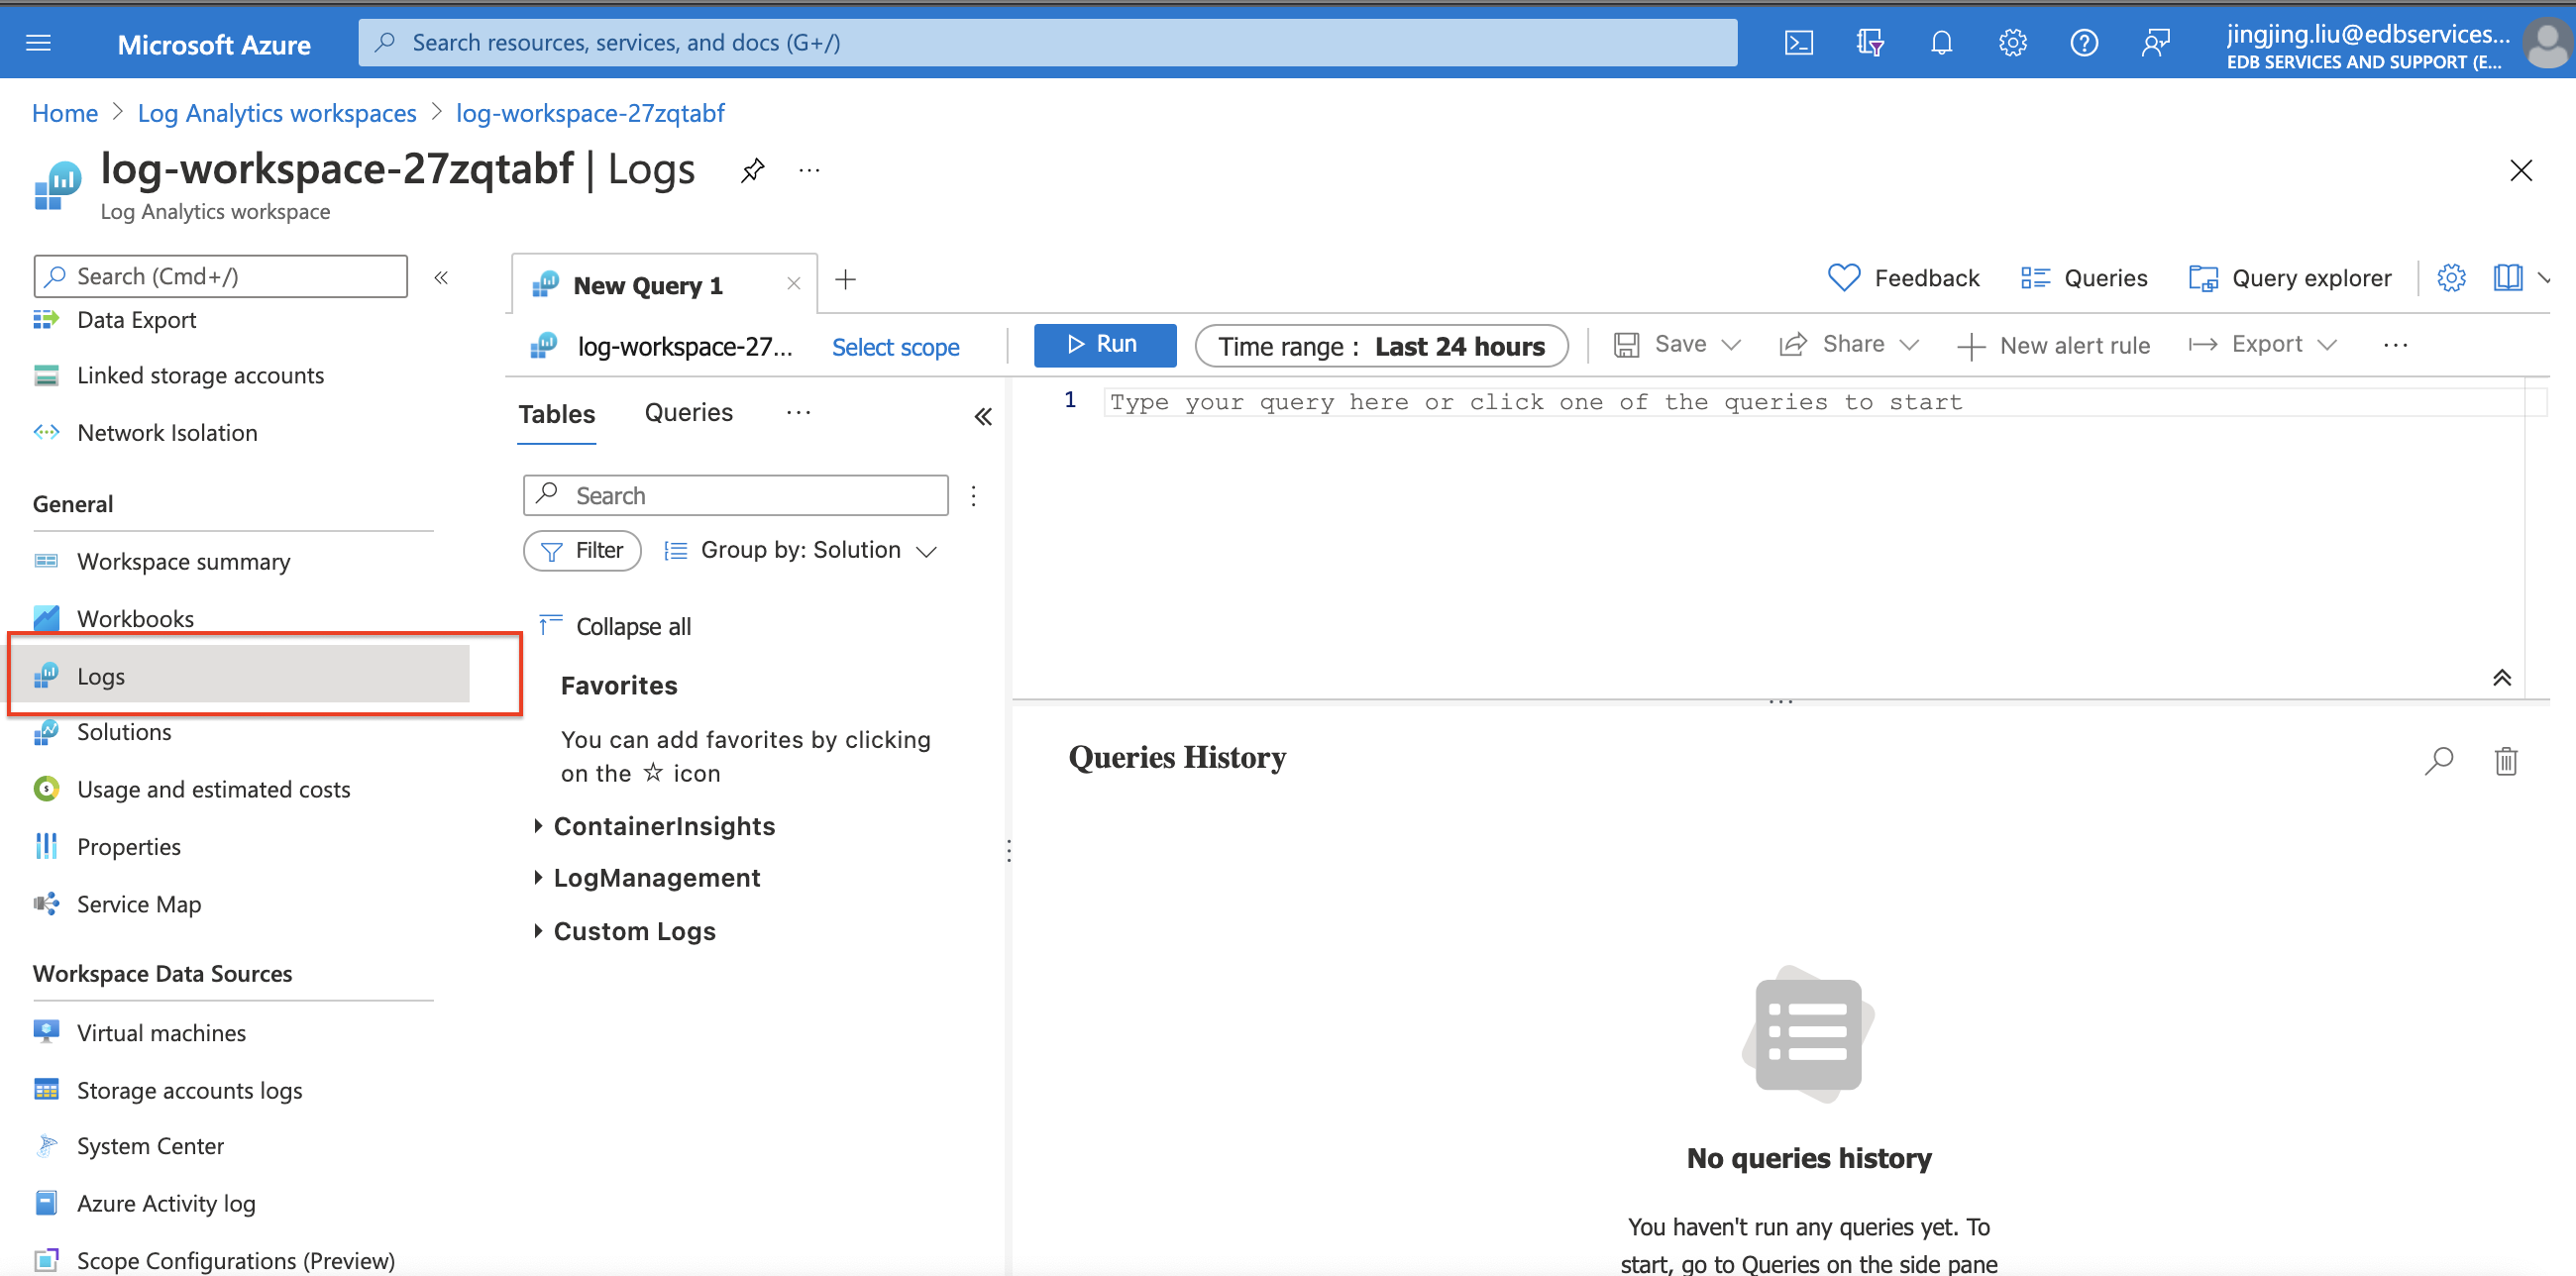Expand the ContainerInsights tables group
Image resolution: width=2576 pixels, height=1276 pixels.
[x=655, y=826]
